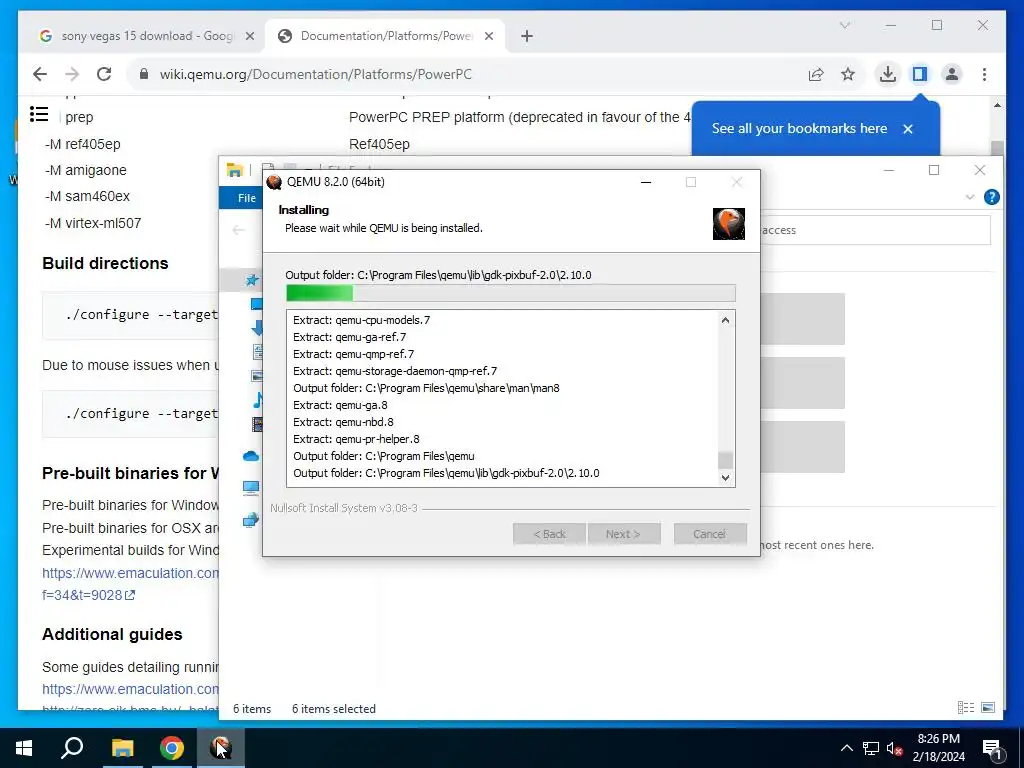Open the File tab in File Explorer
The height and width of the screenshot is (768, 1024).
click(x=247, y=198)
